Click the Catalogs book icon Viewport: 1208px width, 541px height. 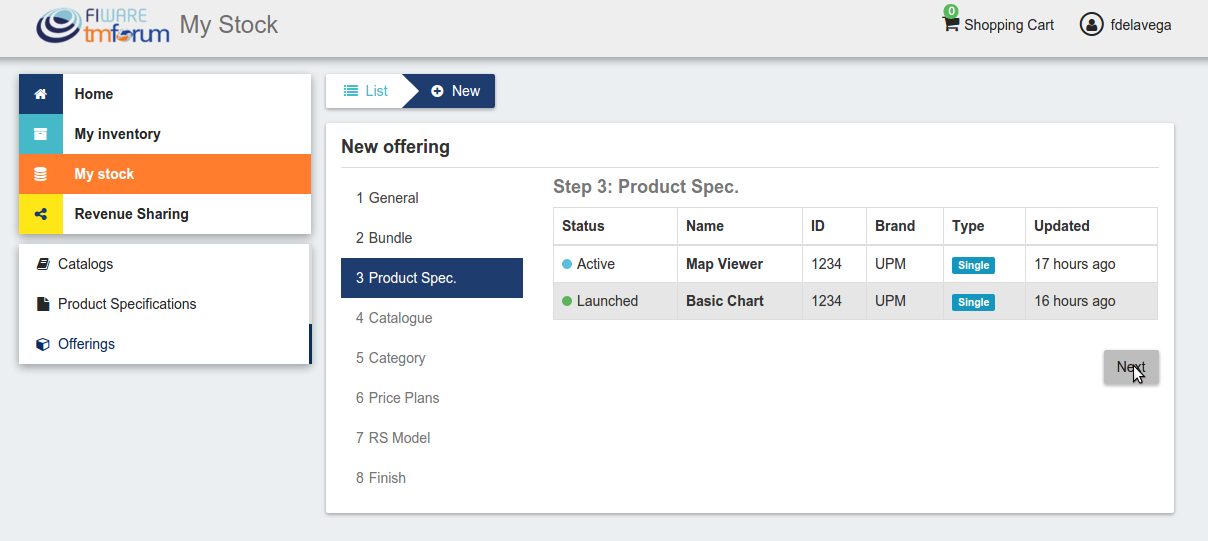[43, 264]
